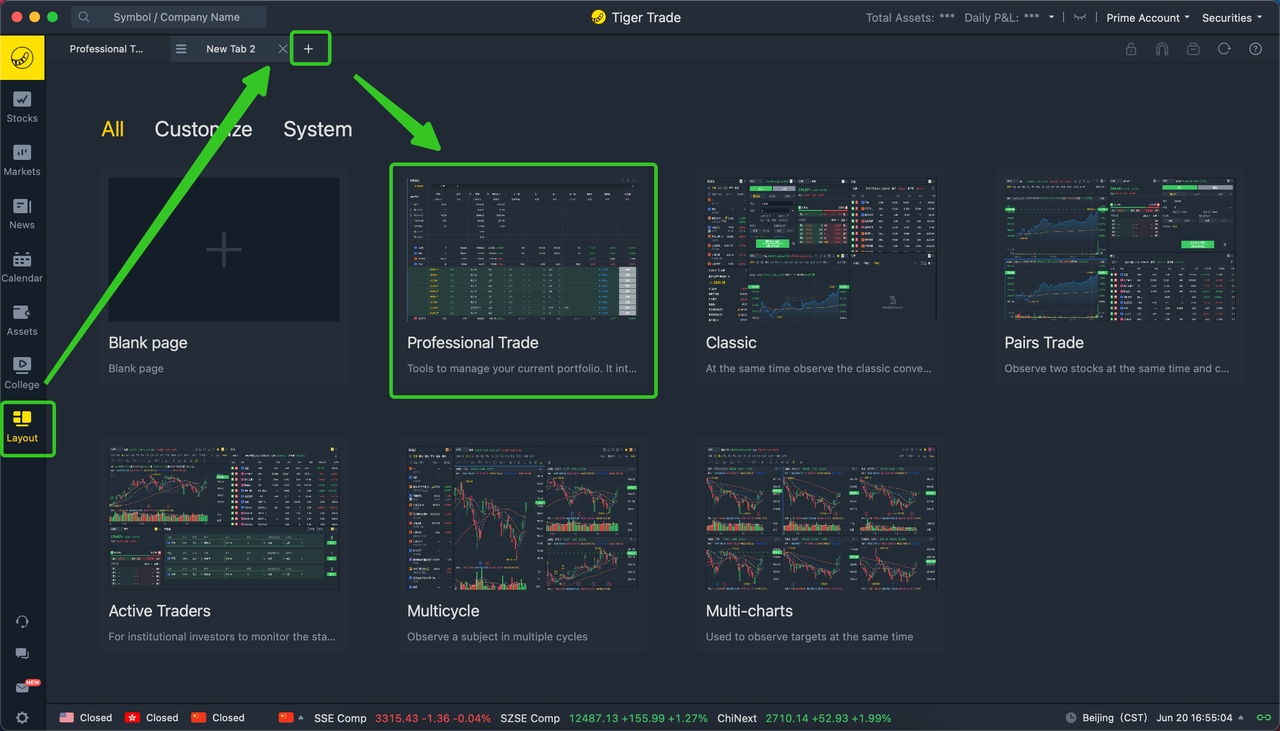This screenshot has height=731, width=1280.
Task: Open the chat messages icon
Action: tap(22, 654)
